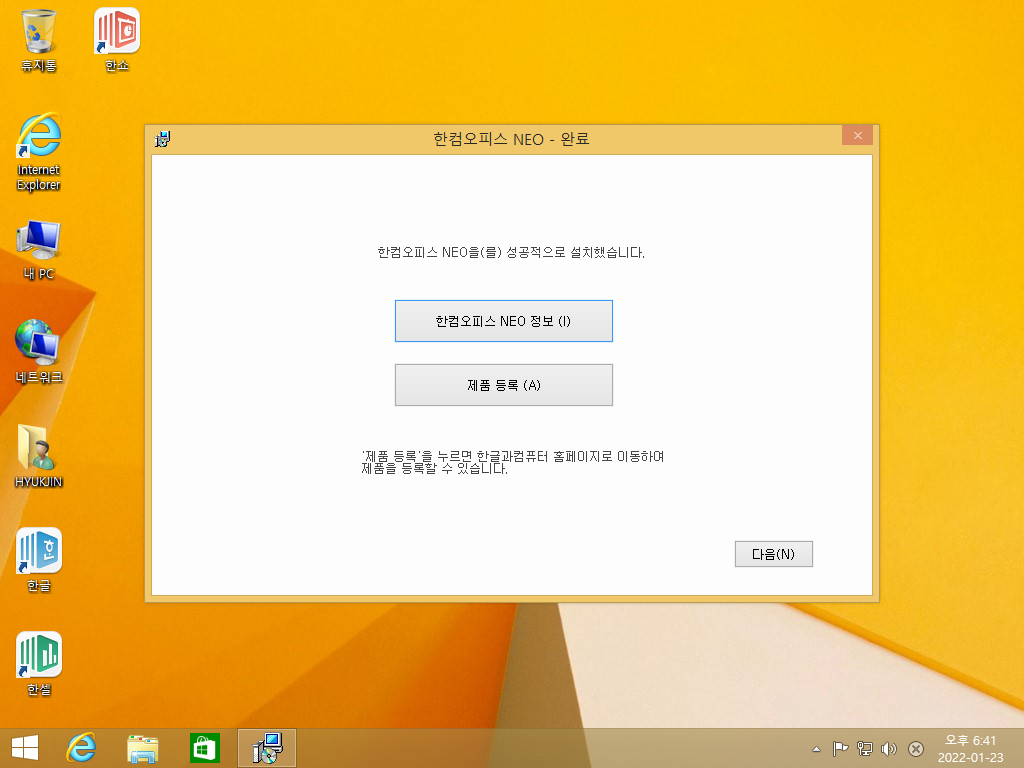The height and width of the screenshot is (768, 1024).
Task: Select the 내 PC desktop icon
Action: (x=39, y=250)
